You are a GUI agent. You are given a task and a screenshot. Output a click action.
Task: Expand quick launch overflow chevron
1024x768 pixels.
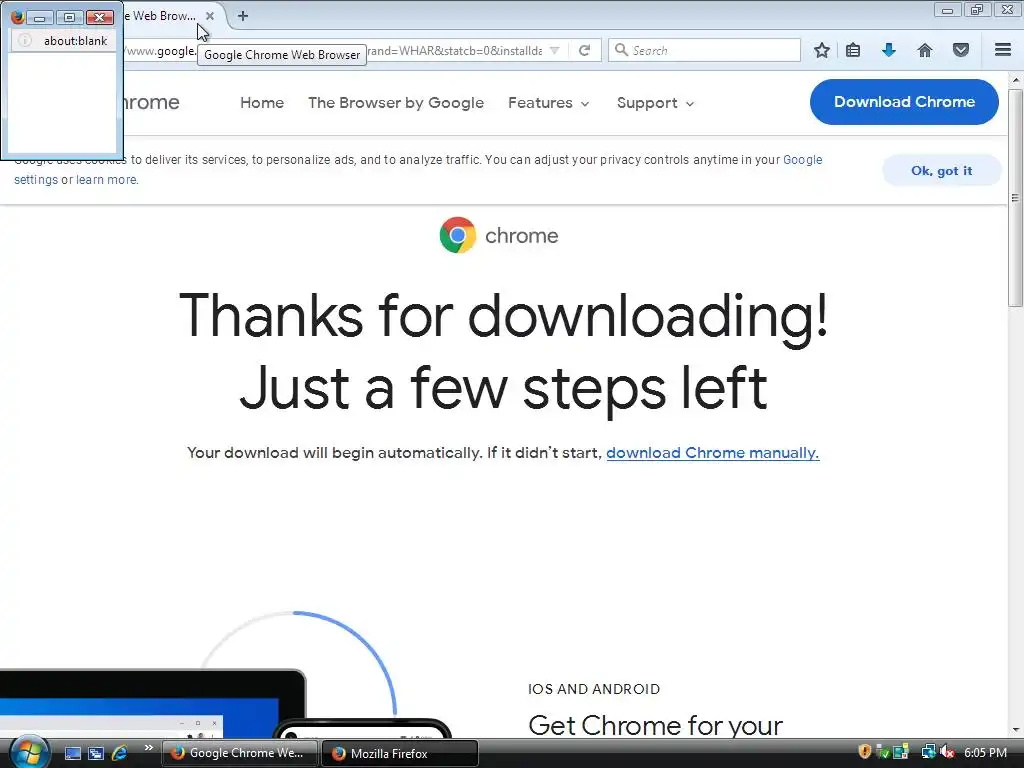pyautogui.click(x=148, y=748)
